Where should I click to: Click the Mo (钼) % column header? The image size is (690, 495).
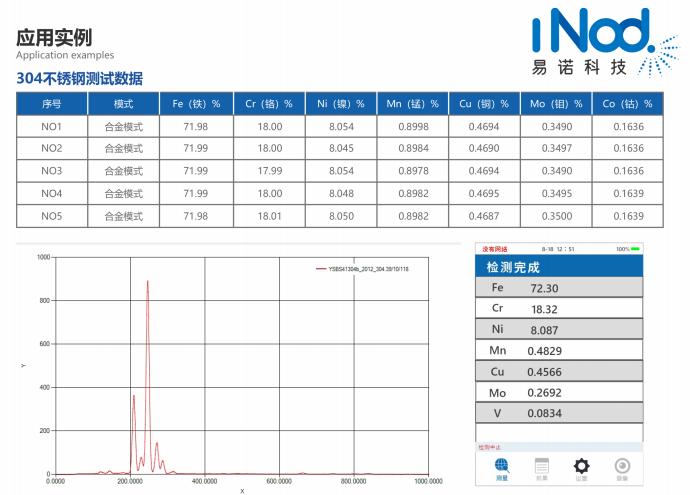(556, 104)
